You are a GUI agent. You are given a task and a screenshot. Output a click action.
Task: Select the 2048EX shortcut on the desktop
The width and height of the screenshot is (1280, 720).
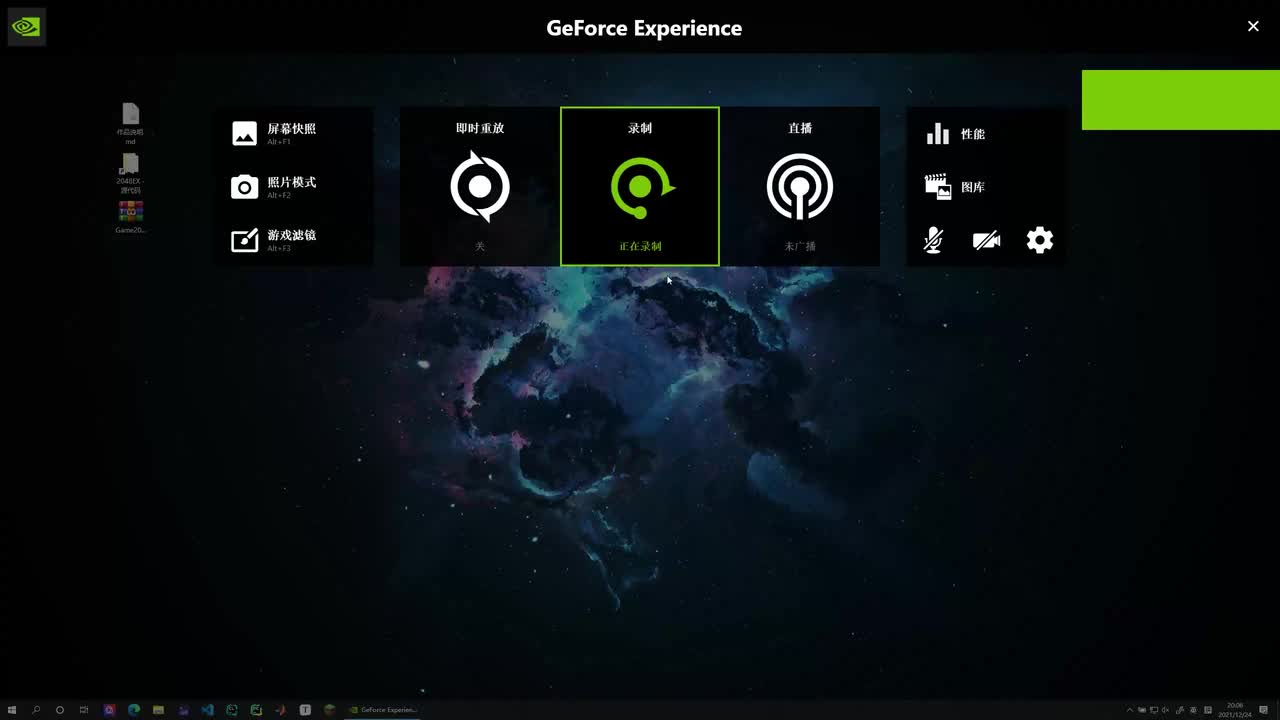click(130, 174)
